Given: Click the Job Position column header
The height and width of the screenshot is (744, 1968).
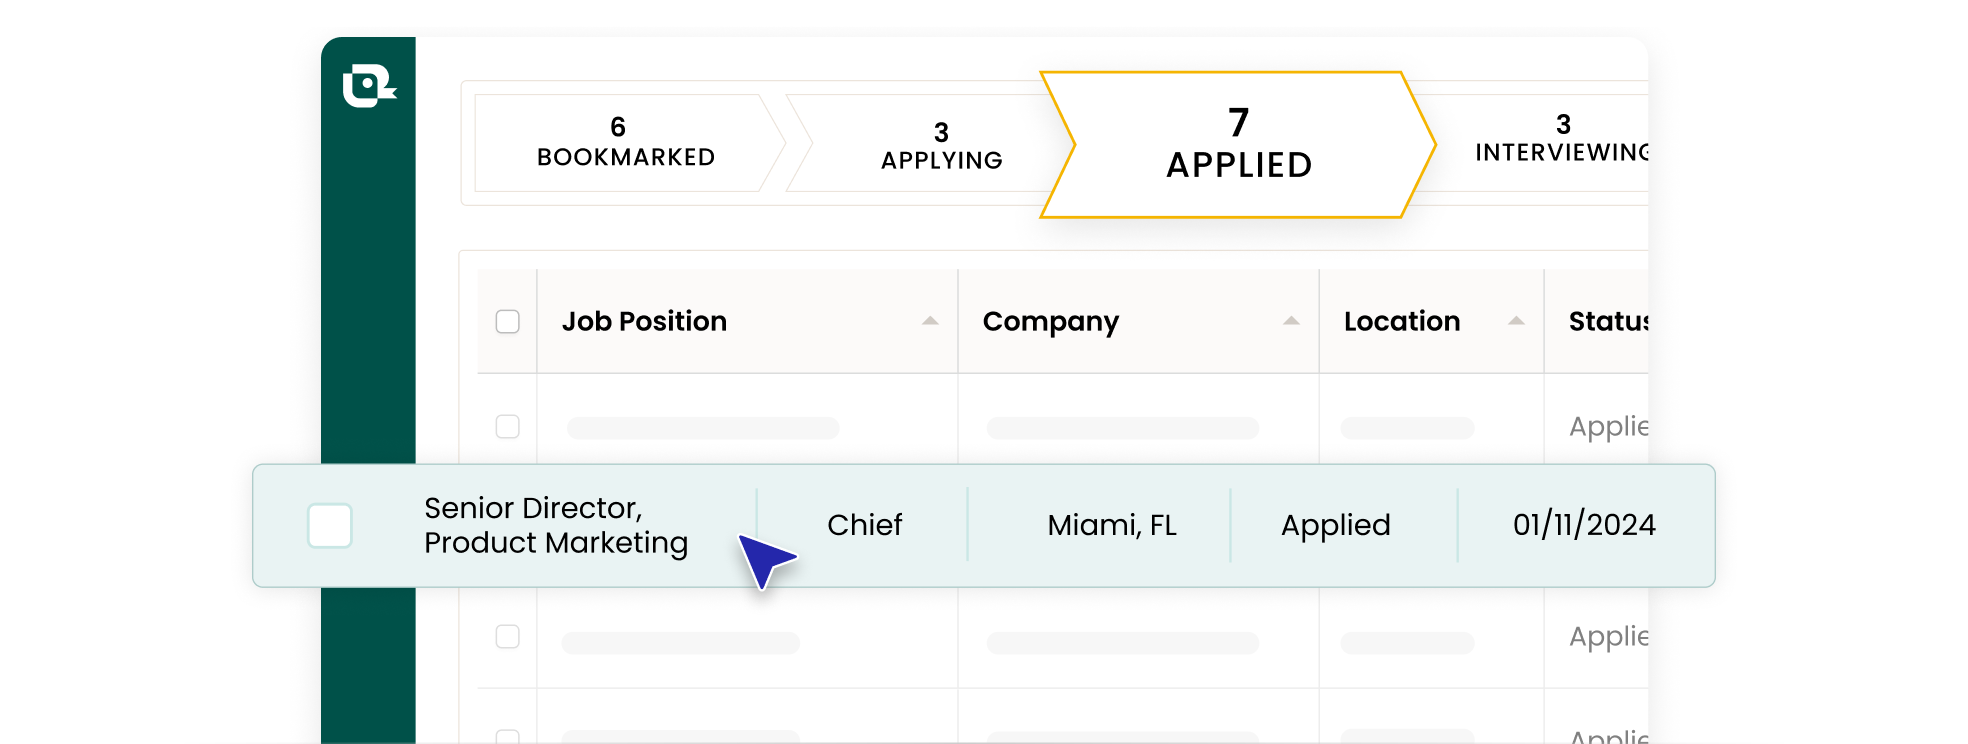Looking at the screenshot, I should pyautogui.click(x=643, y=321).
